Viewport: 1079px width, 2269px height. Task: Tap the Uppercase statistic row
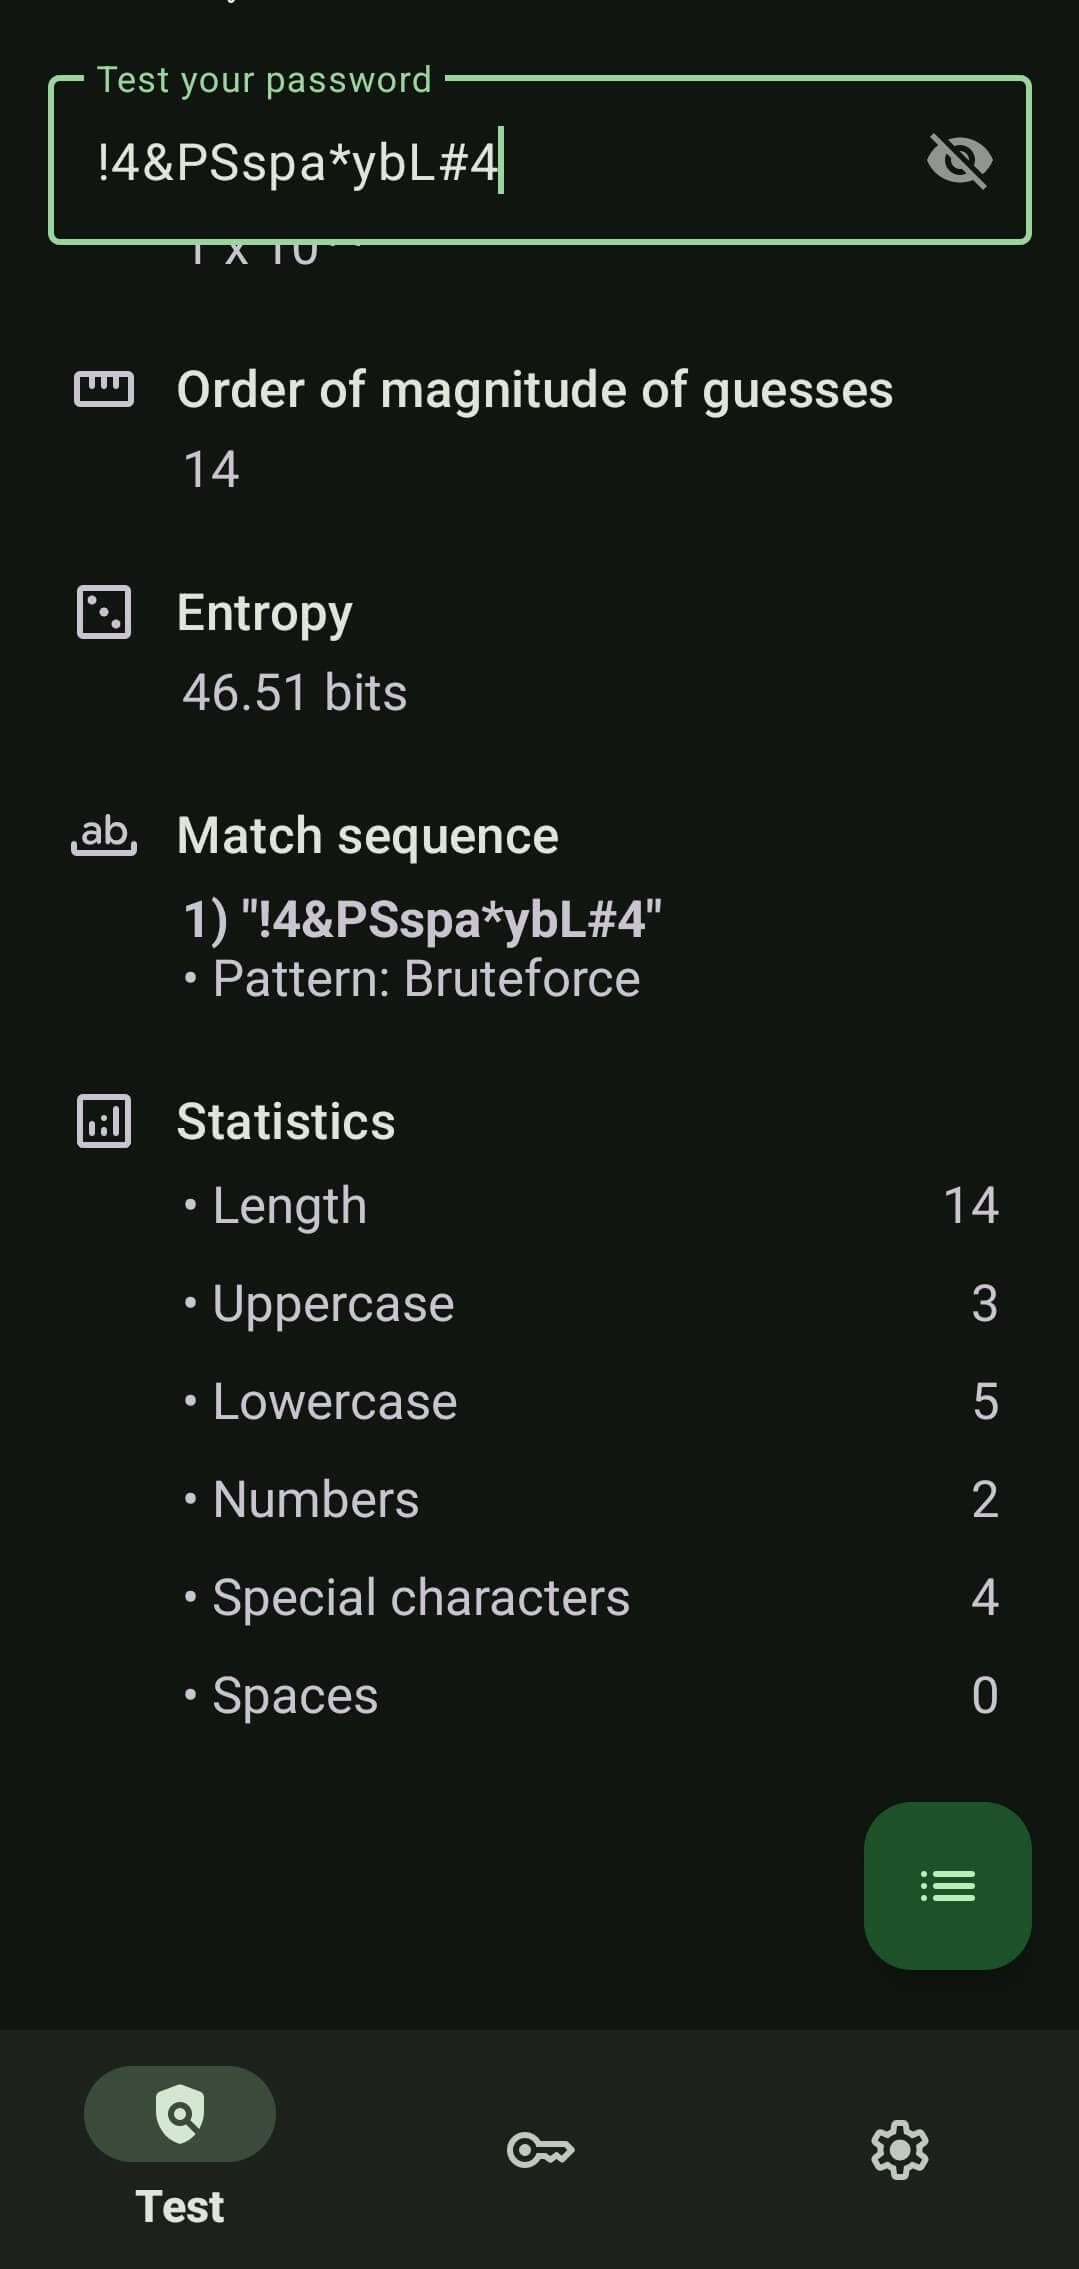(x=590, y=1303)
